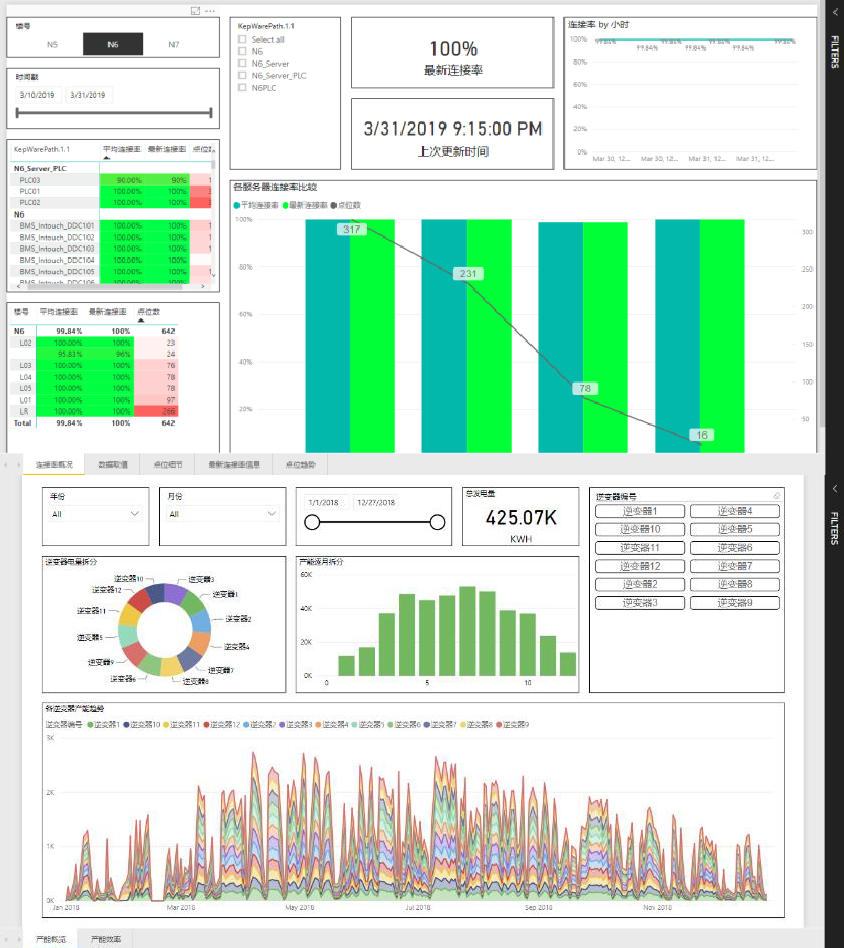This screenshot has height=948, width=844.
Task: Click the 逆变器10 button
Action: point(640,530)
